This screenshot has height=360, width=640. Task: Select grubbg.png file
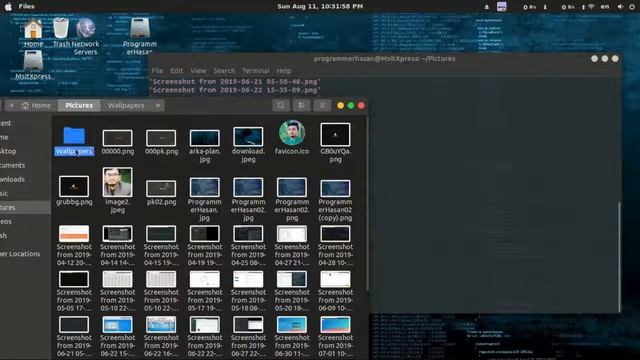coord(74,186)
